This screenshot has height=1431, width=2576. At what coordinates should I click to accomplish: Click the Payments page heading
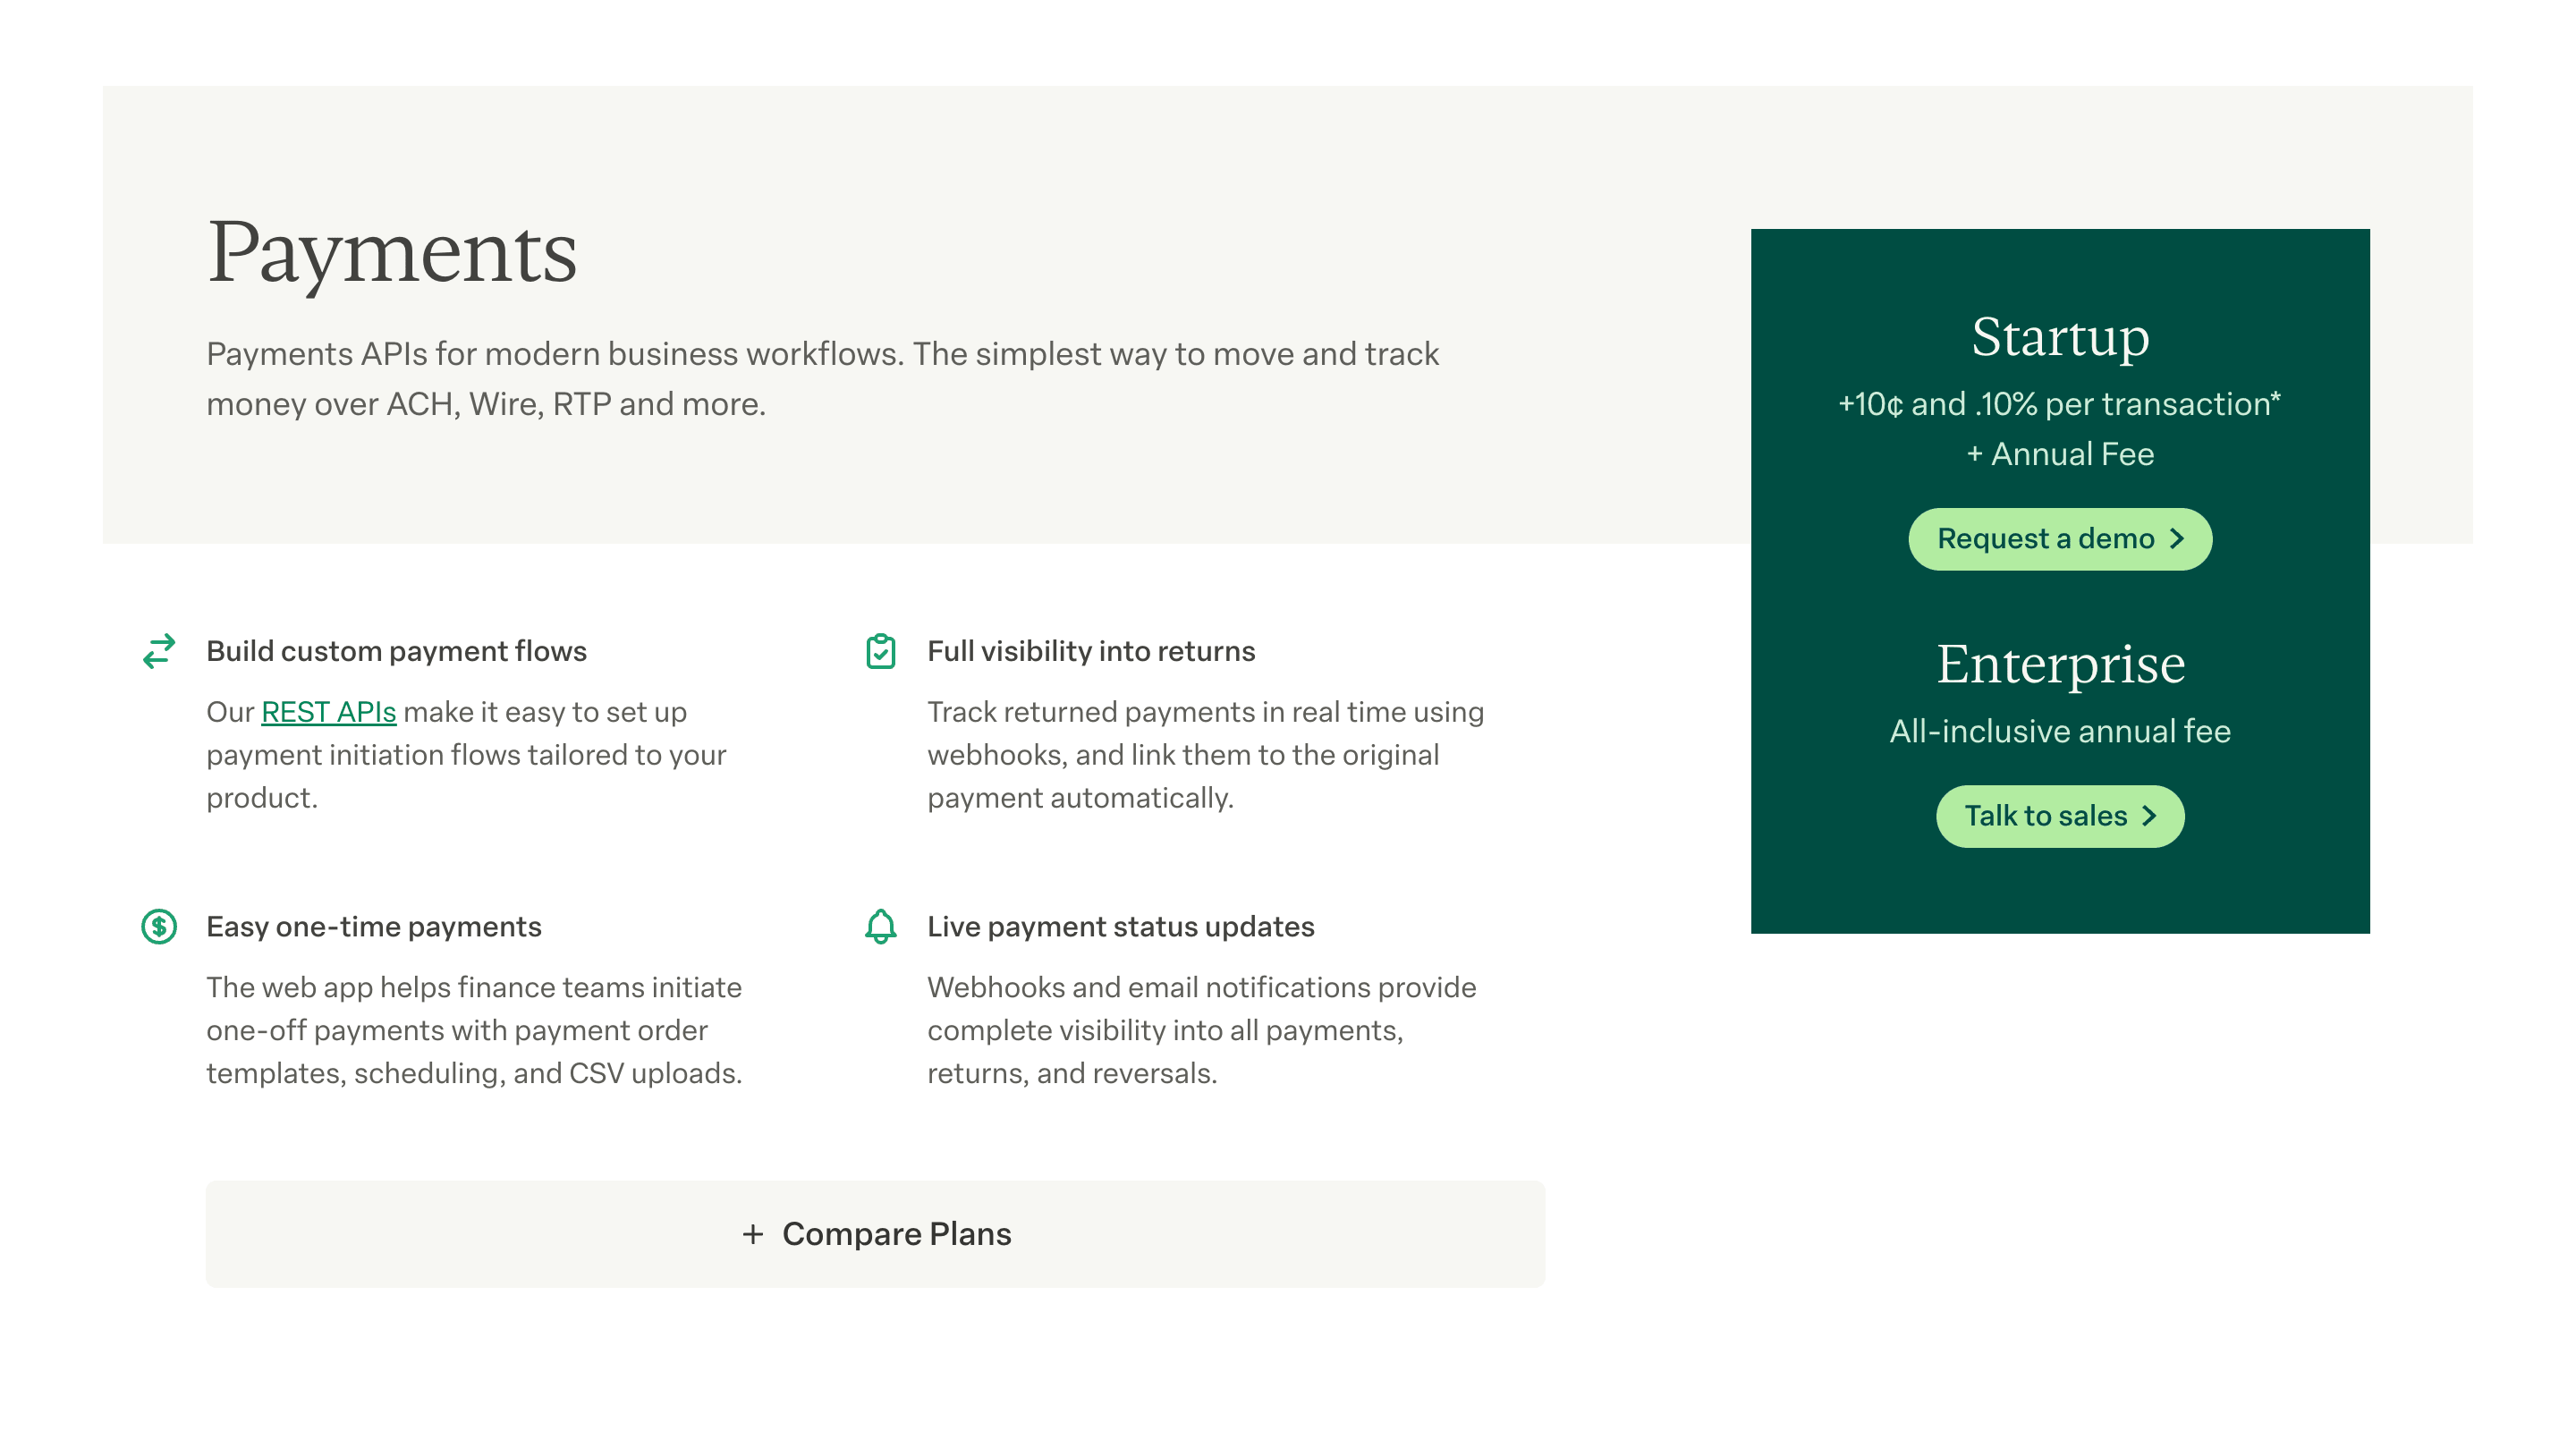392,253
